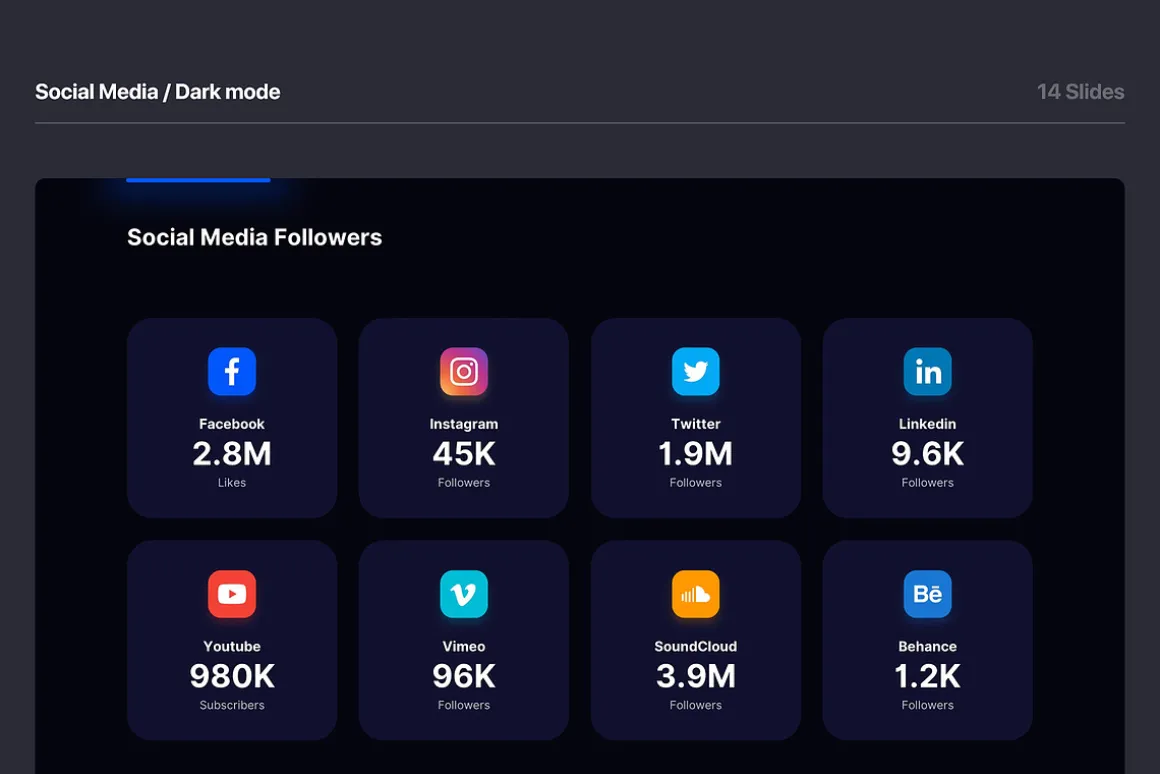Image resolution: width=1160 pixels, height=774 pixels.
Task: Click the 'SoundCloud' name label
Action: coord(695,646)
